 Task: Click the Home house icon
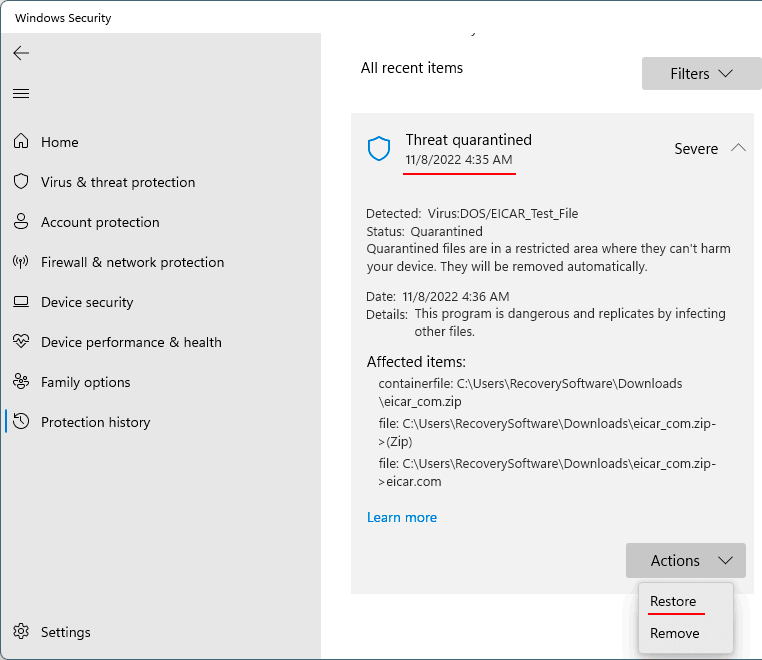tap(21, 141)
